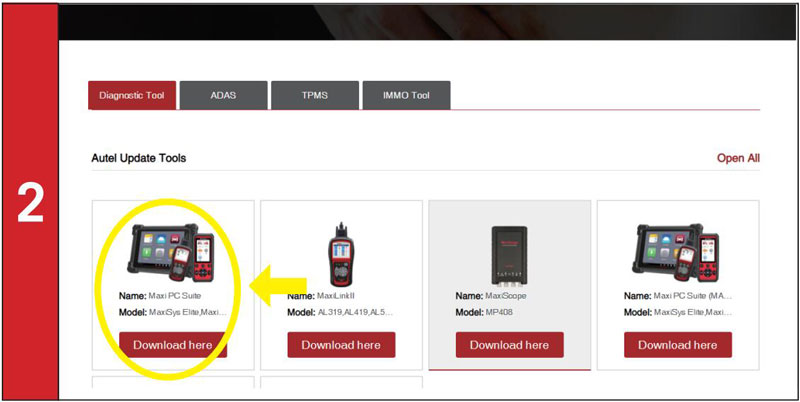
Task: Switch to the TPMS tab
Action: (315, 95)
